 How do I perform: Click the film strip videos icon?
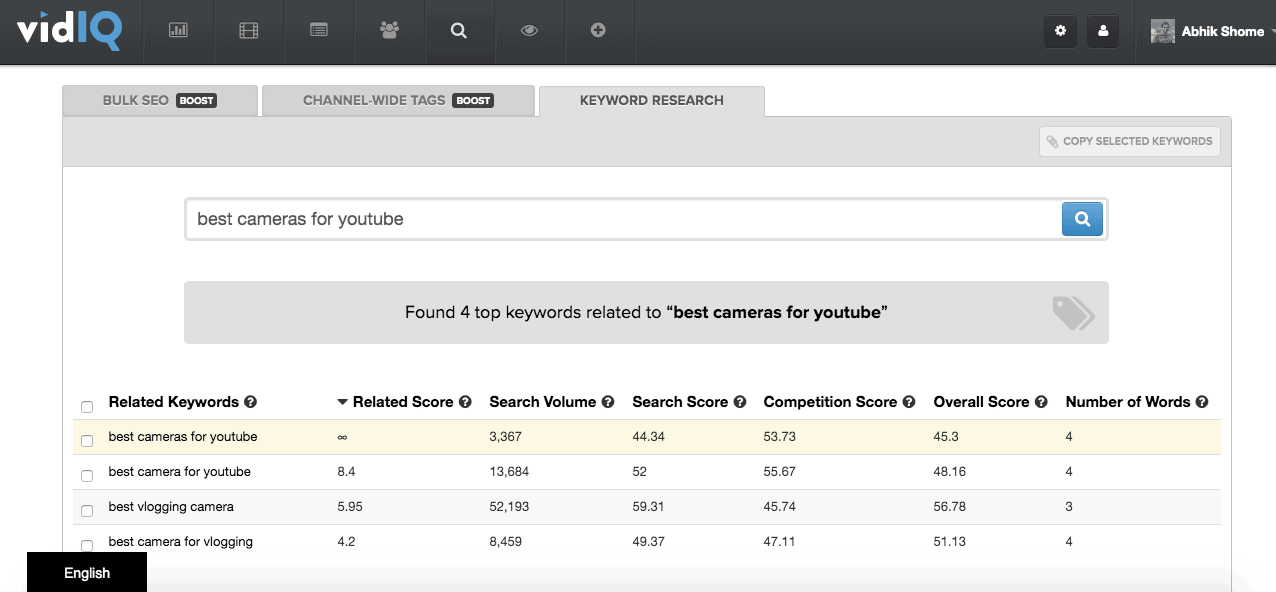[248, 31]
